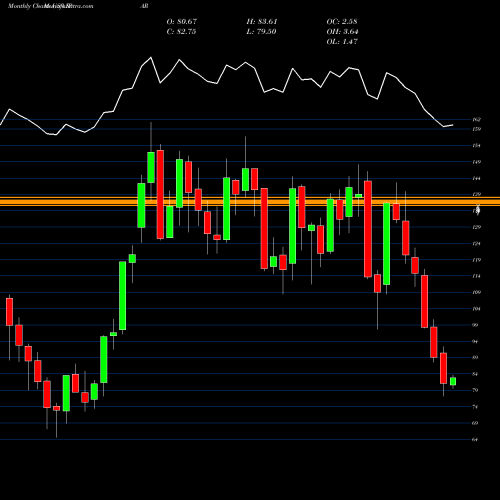500x500 pixels.
Task: Click the highest peak of white indicator line
Action: (x=151, y=58)
